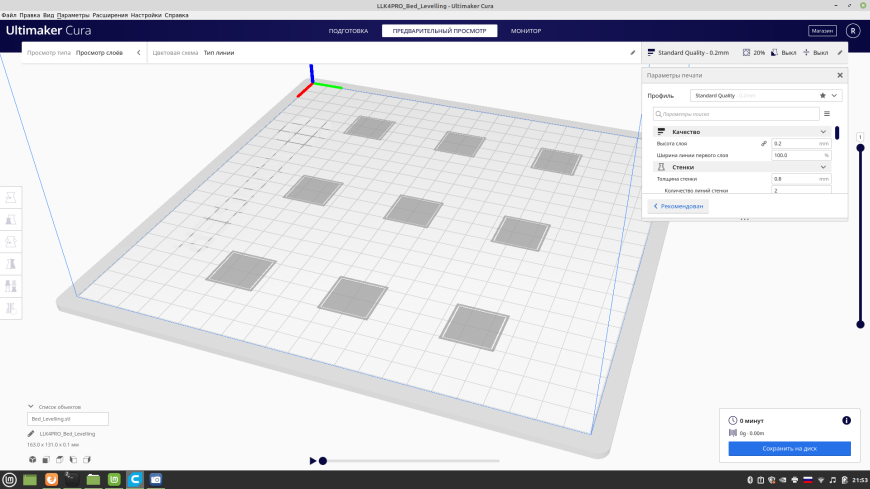Switch to top view cube icon
The width and height of the screenshot is (870, 489).
tap(60, 460)
